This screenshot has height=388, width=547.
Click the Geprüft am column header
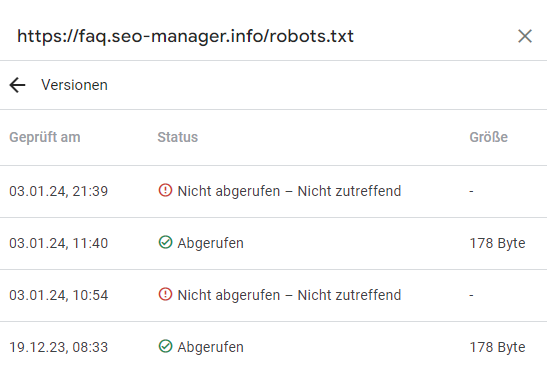(45, 137)
